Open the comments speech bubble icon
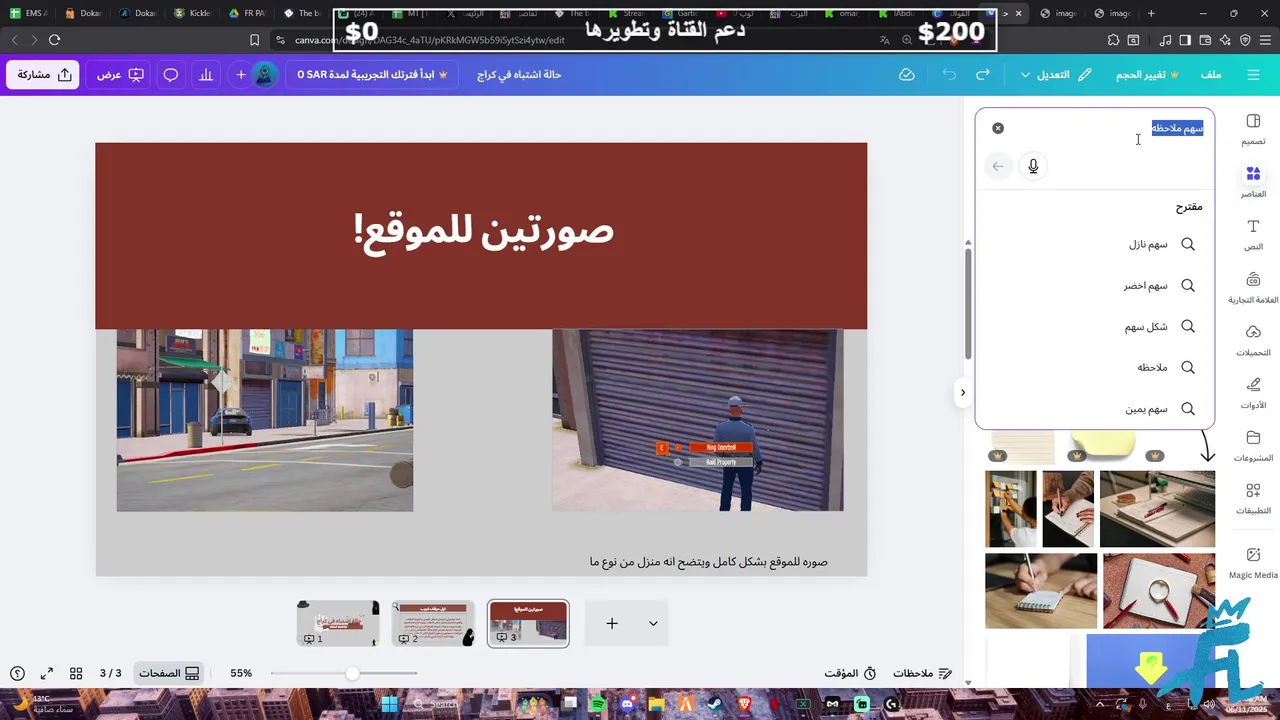 tap(171, 74)
